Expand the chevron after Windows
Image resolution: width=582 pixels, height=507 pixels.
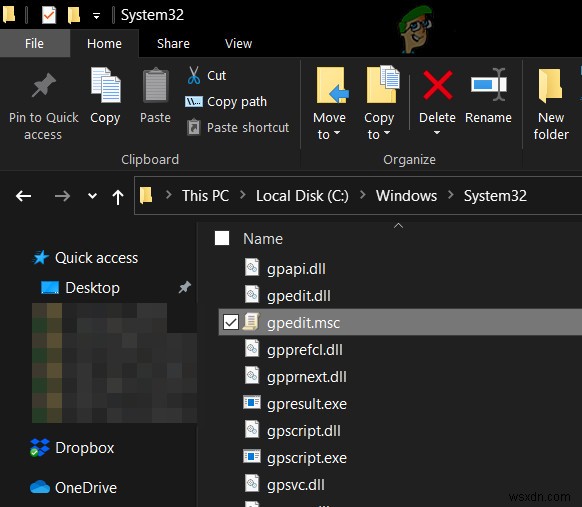point(451,194)
